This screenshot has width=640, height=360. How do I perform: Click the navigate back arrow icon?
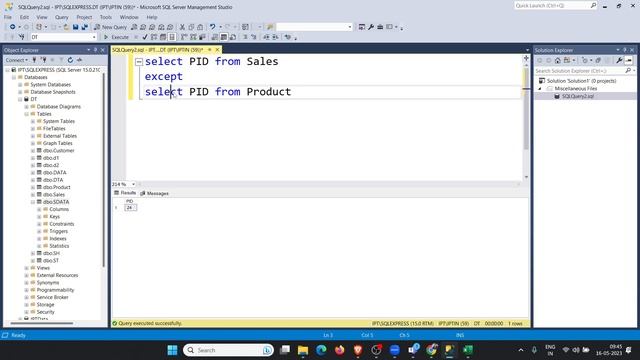tap(13, 27)
